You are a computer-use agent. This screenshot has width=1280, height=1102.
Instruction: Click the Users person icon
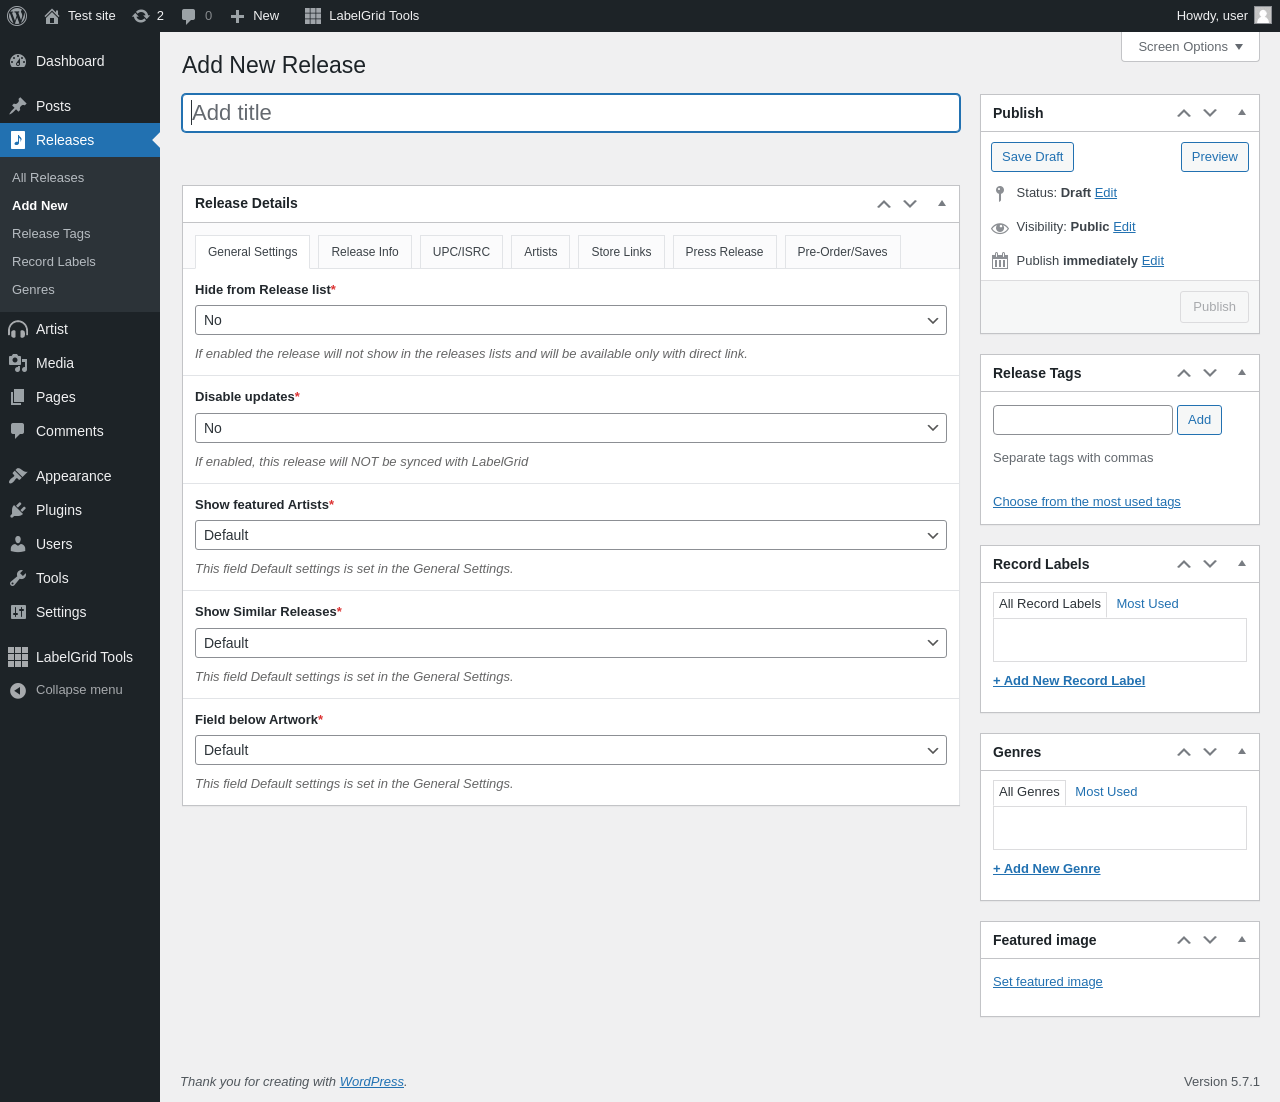tap(18, 544)
